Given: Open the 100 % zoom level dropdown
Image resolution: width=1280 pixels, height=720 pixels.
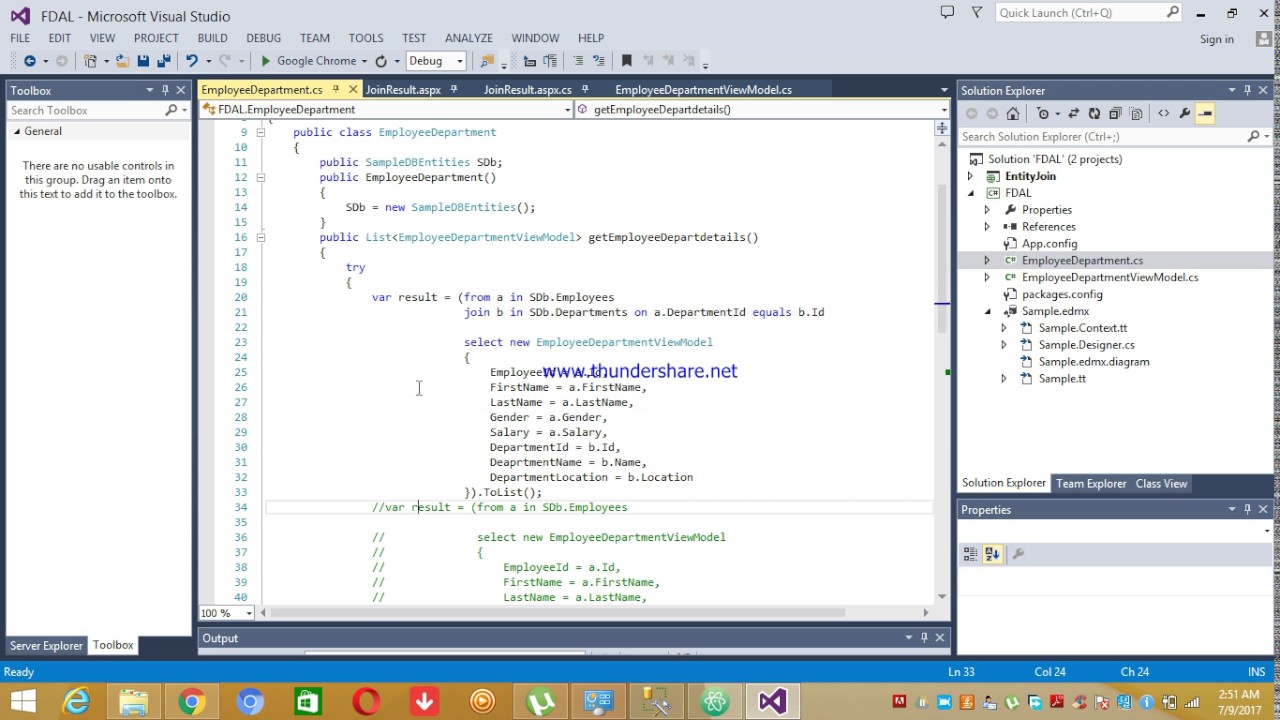Looking at the screenshot, I should pyautogui.click(x=250, y=613).
